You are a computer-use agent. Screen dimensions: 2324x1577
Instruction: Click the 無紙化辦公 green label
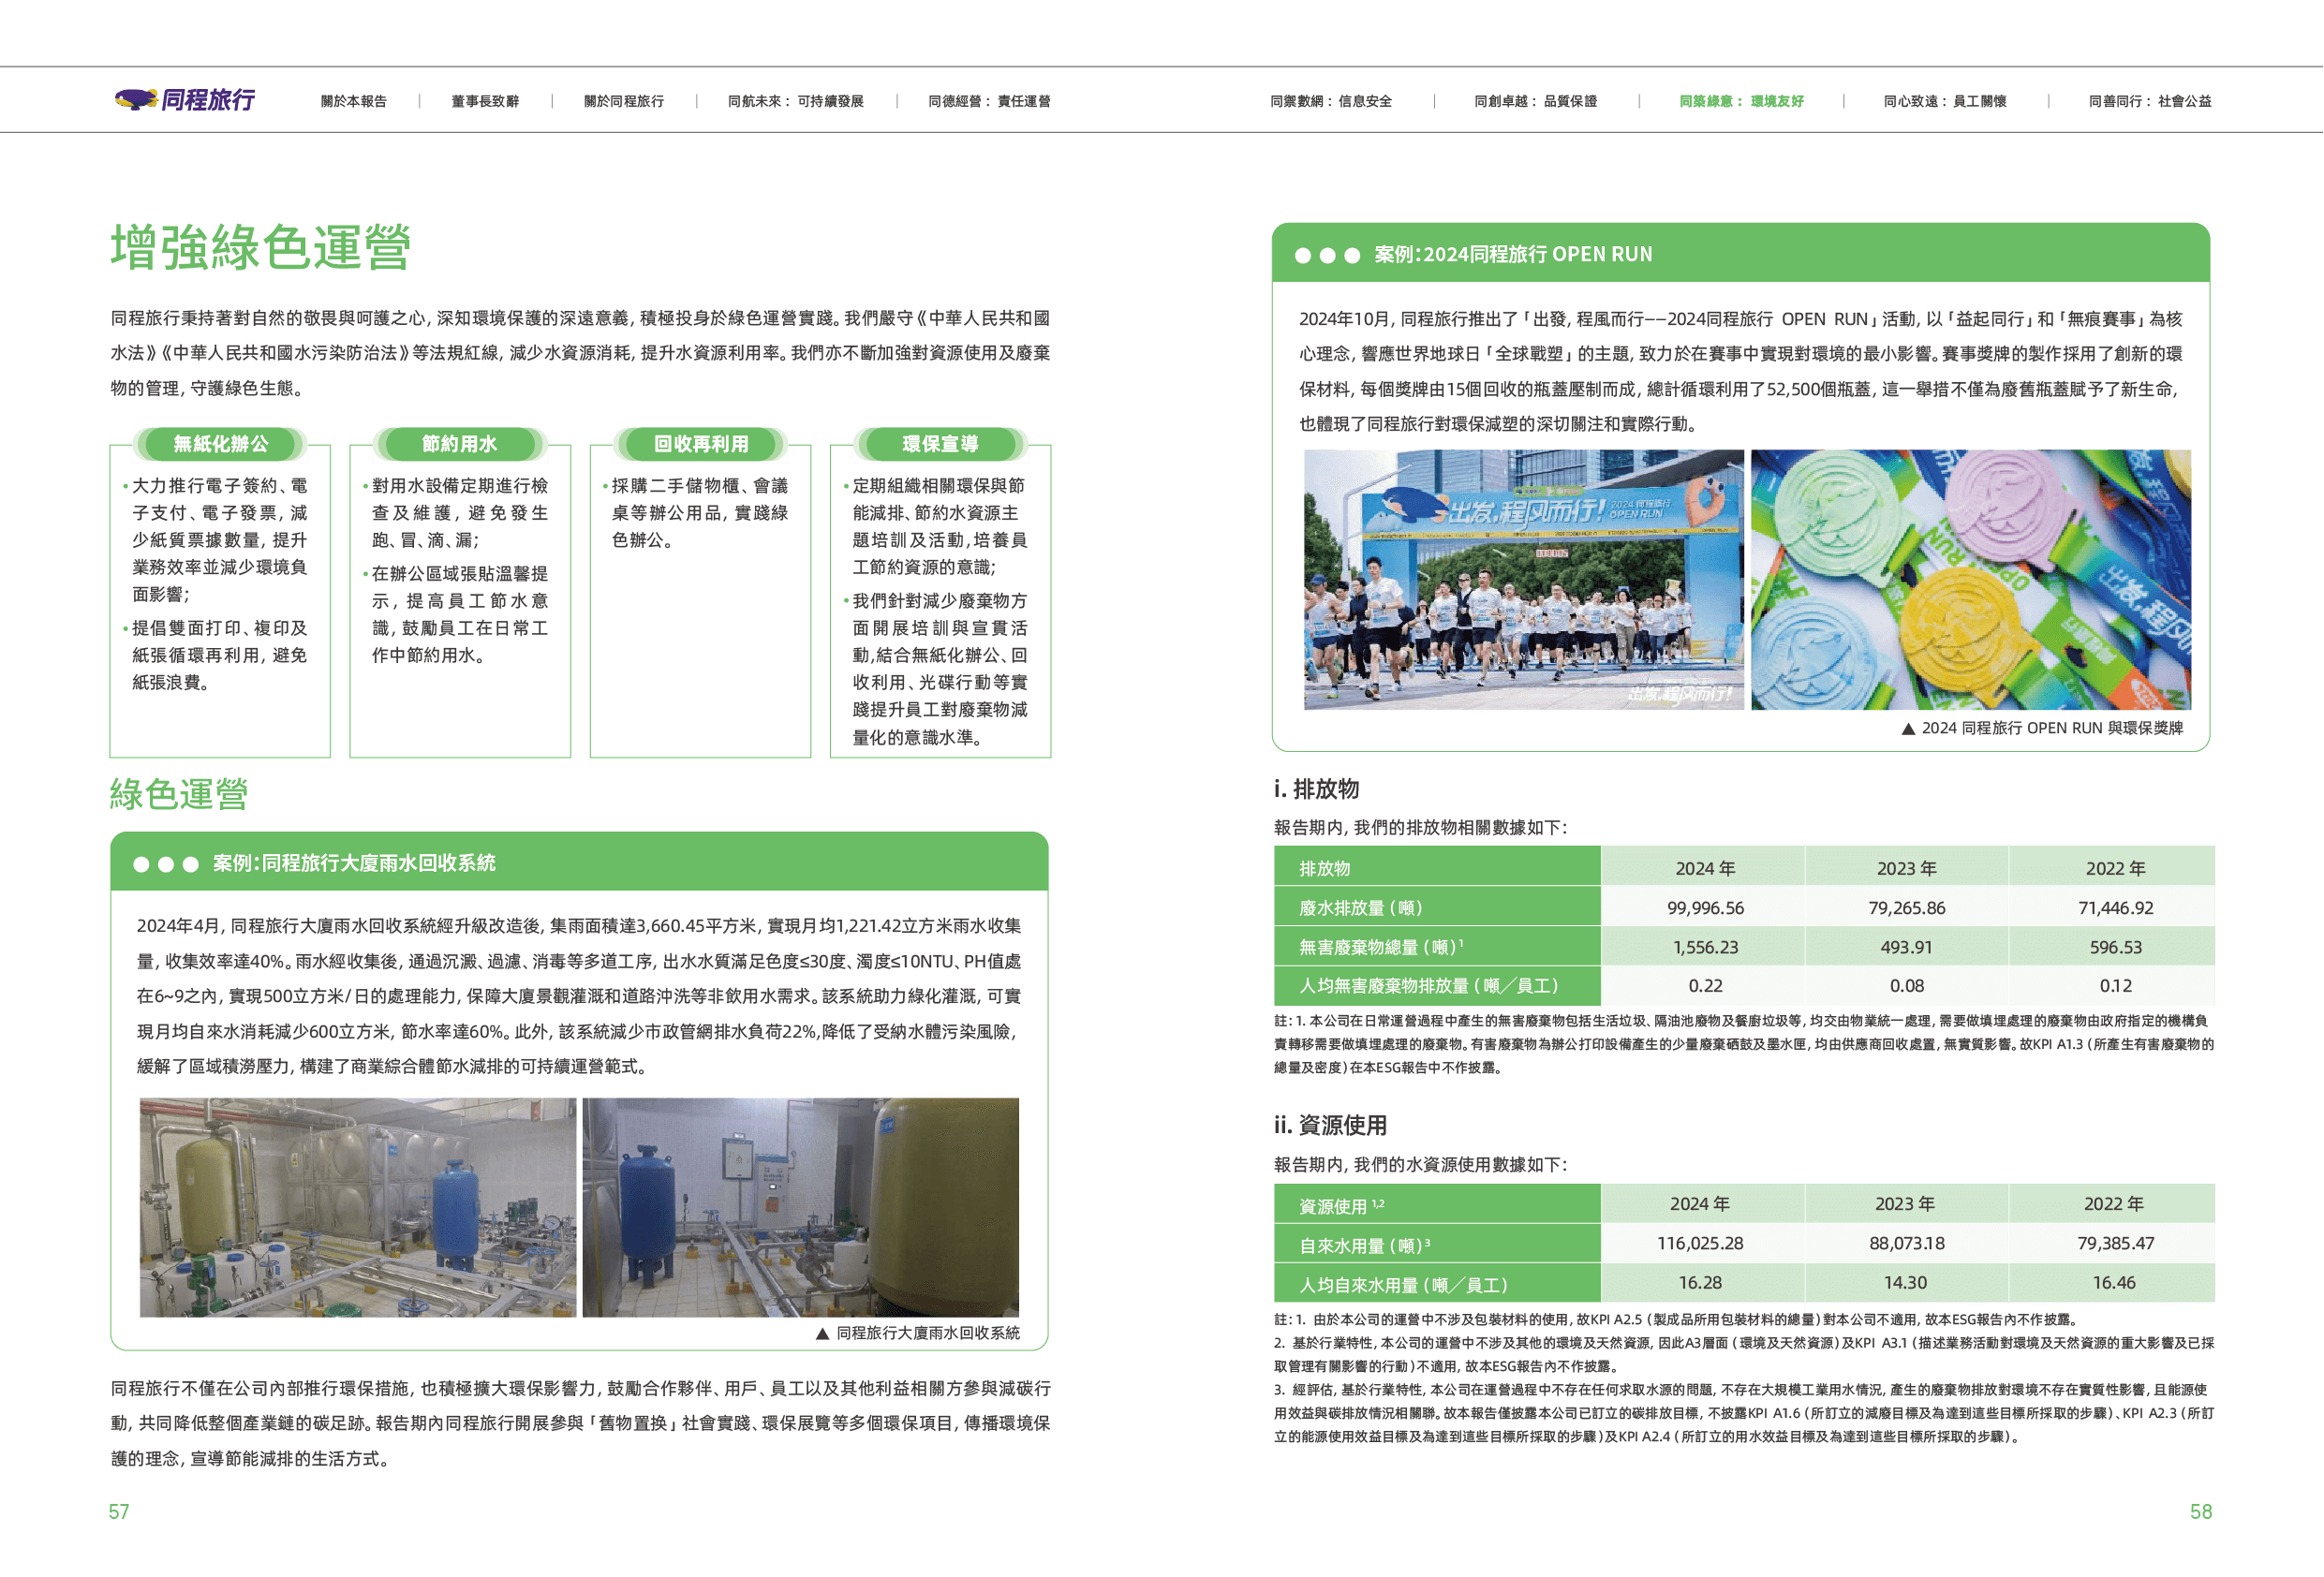(220, 444)
